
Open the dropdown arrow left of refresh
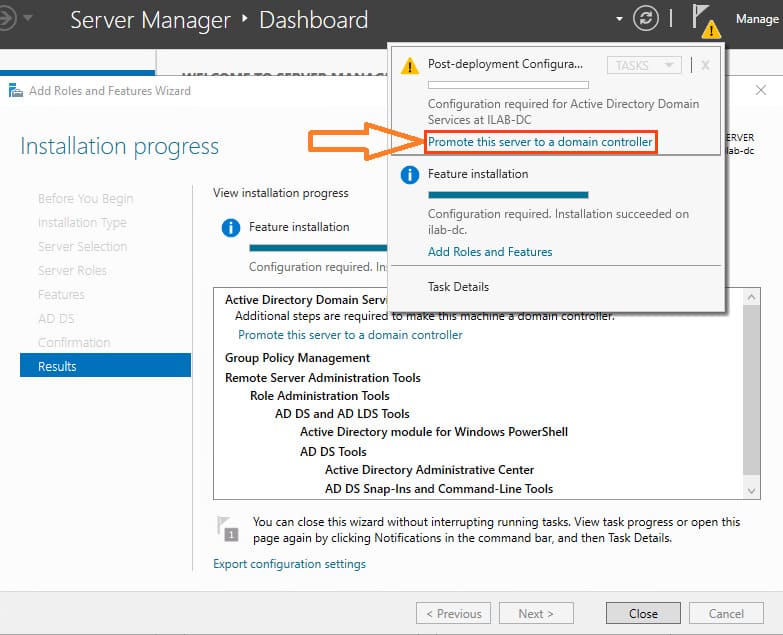coord(620,19)
